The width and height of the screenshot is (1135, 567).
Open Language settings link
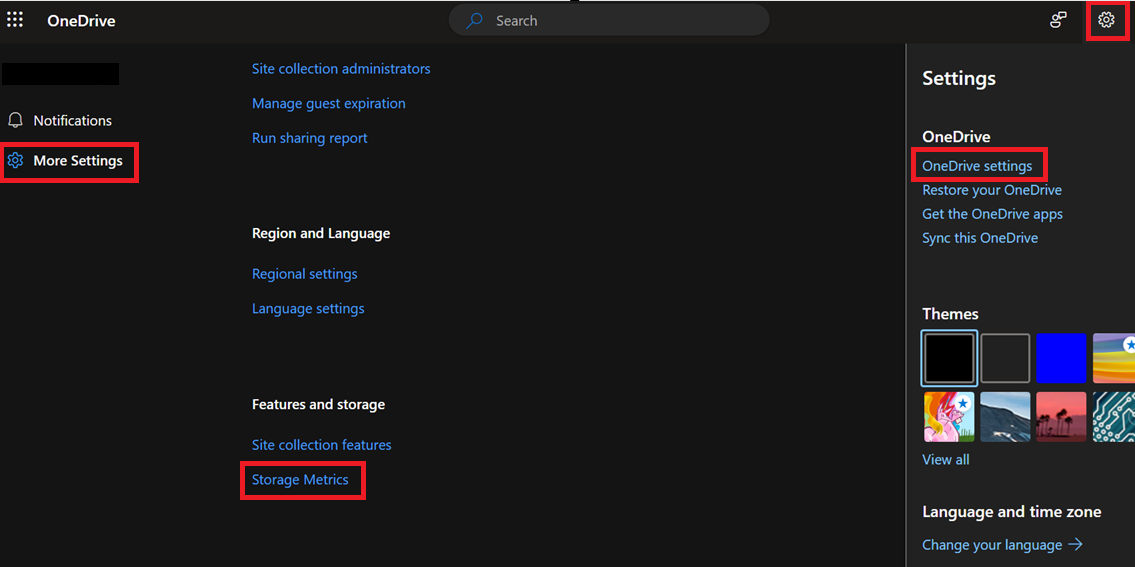coord(308,308)
